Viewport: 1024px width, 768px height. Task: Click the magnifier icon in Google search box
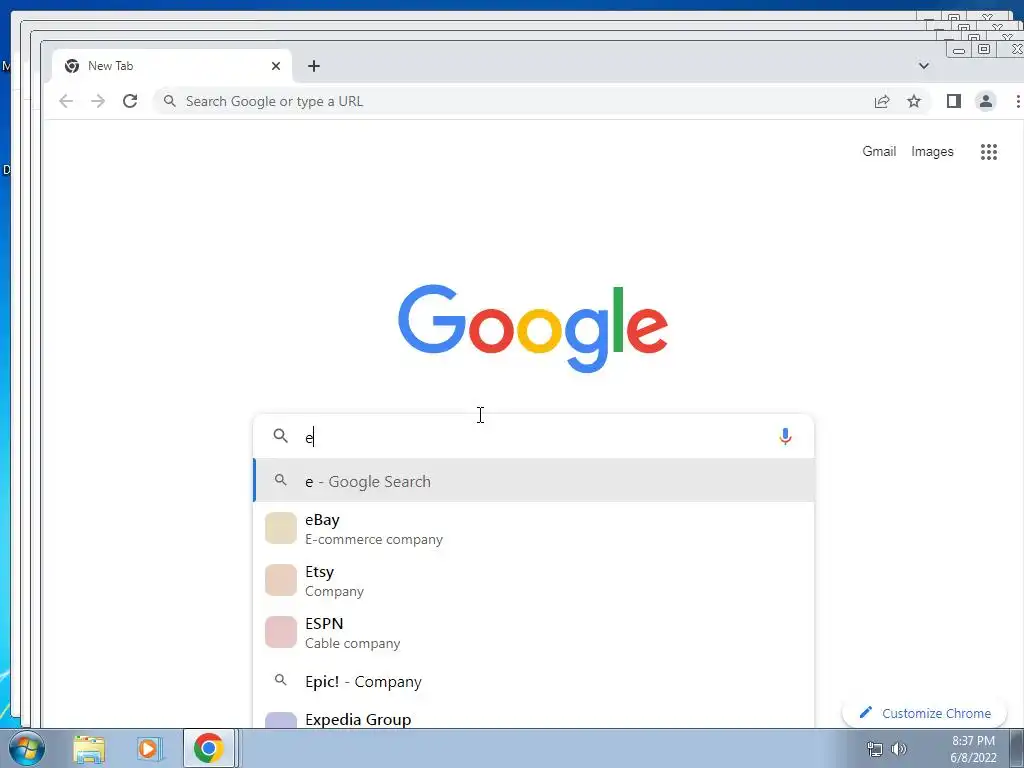click(x=280, y=436)
